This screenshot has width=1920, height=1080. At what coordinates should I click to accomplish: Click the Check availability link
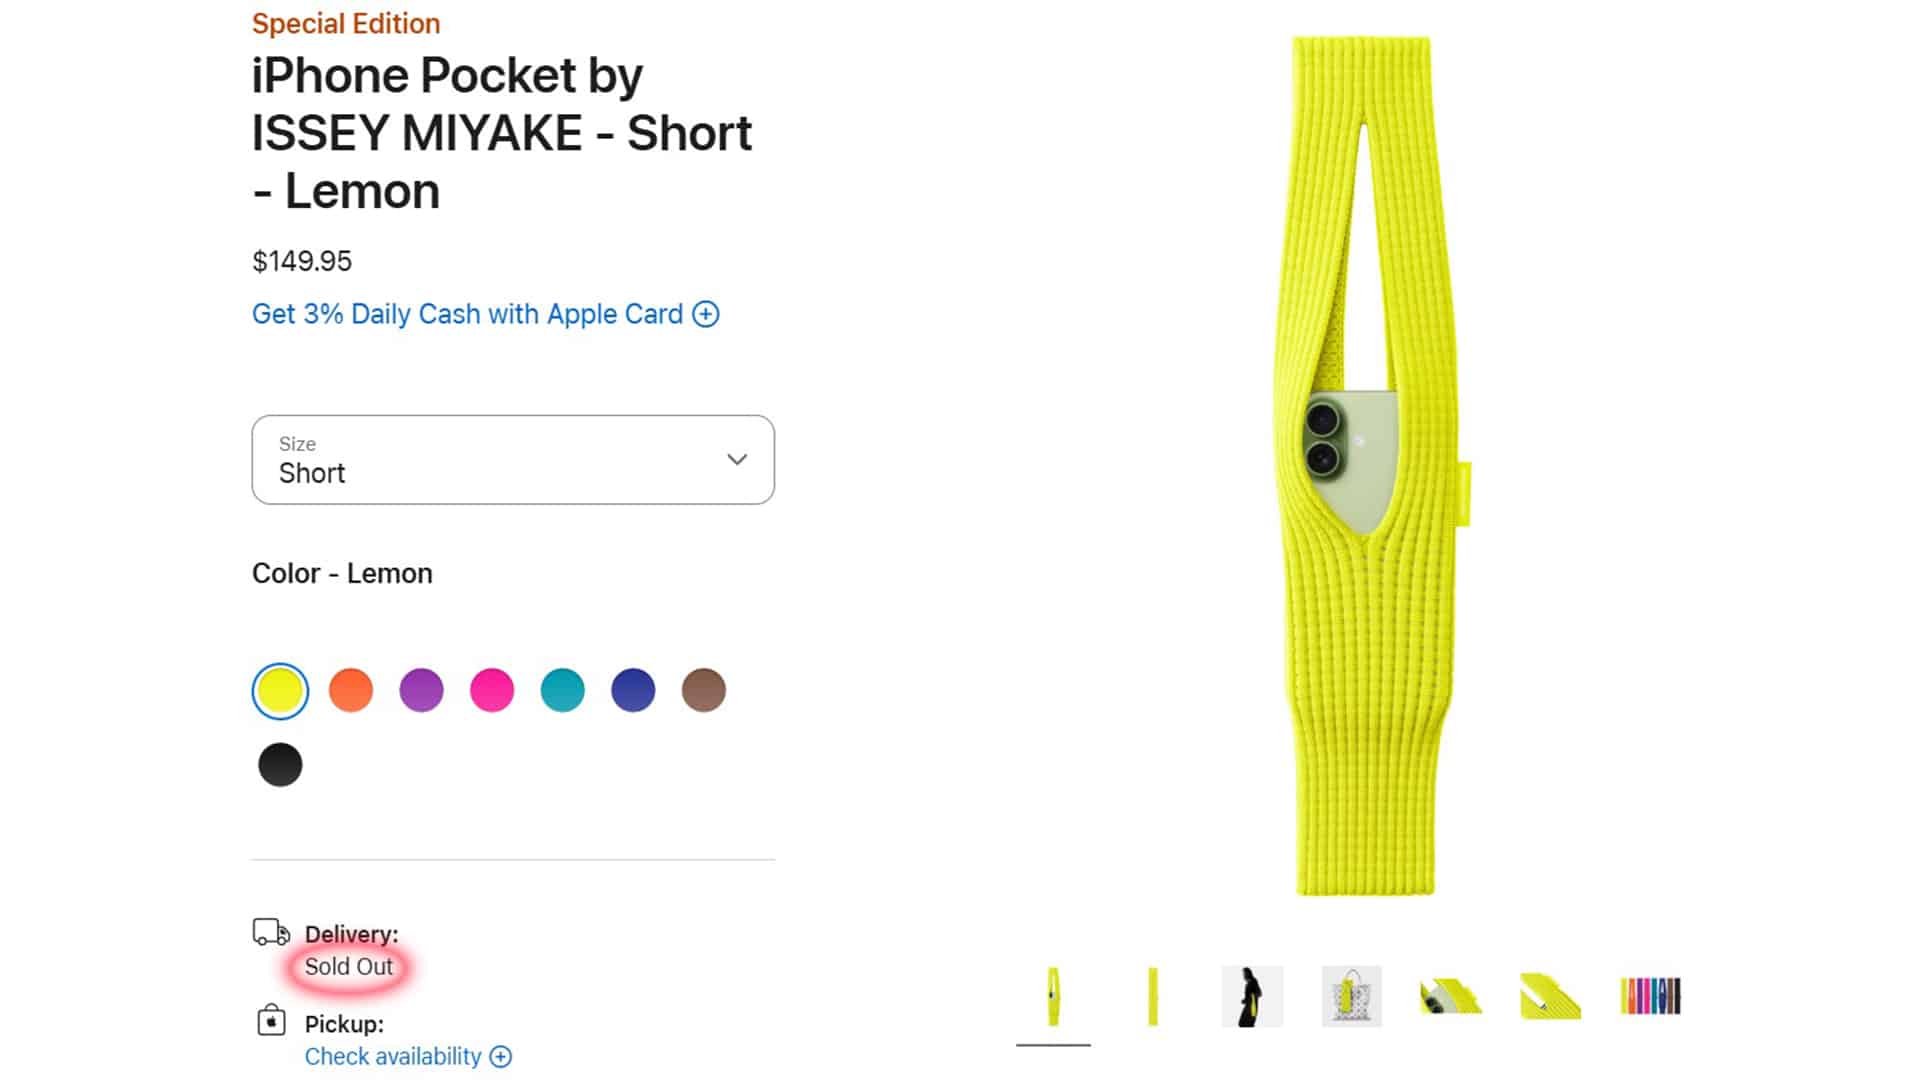click(393, 1056)
